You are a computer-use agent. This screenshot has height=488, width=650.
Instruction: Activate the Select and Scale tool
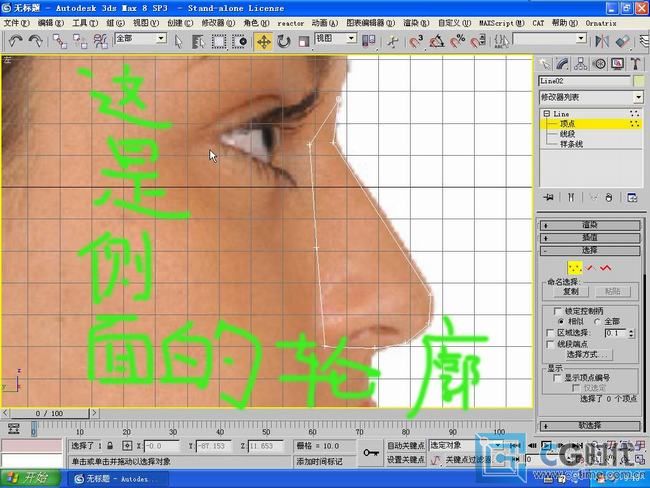pos(304,41)
